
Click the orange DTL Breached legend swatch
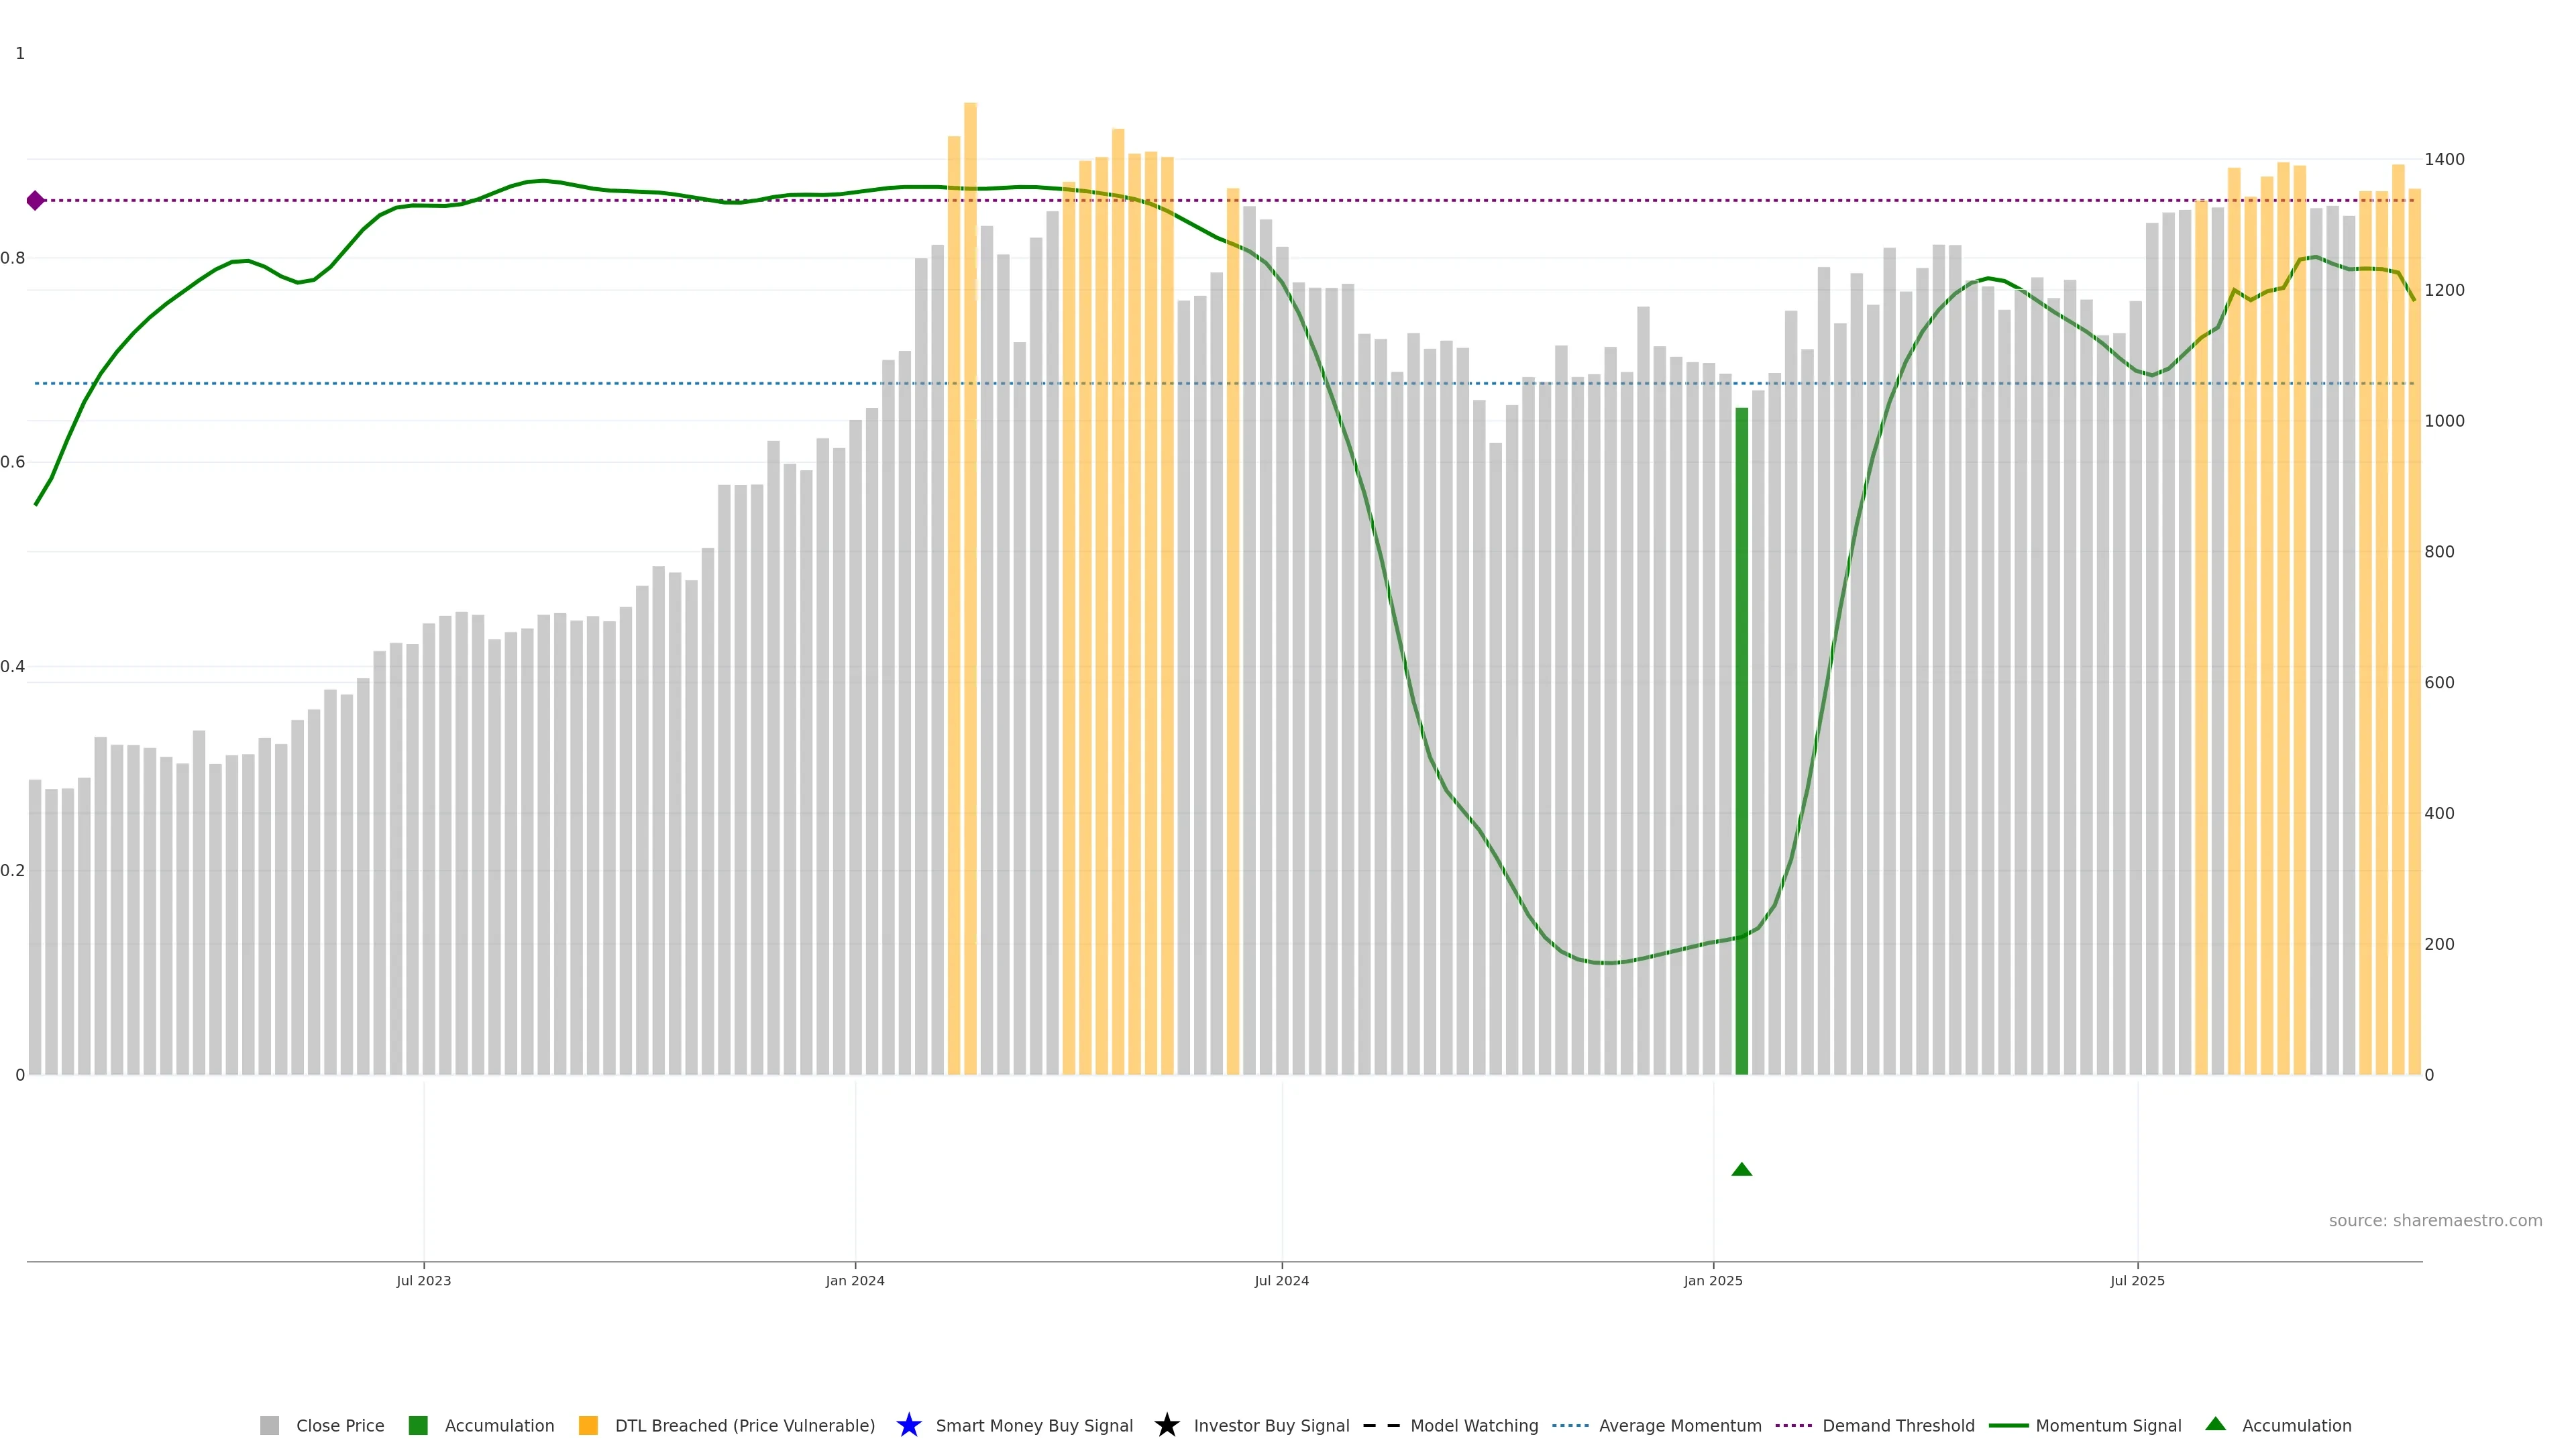coord(588,1425)
